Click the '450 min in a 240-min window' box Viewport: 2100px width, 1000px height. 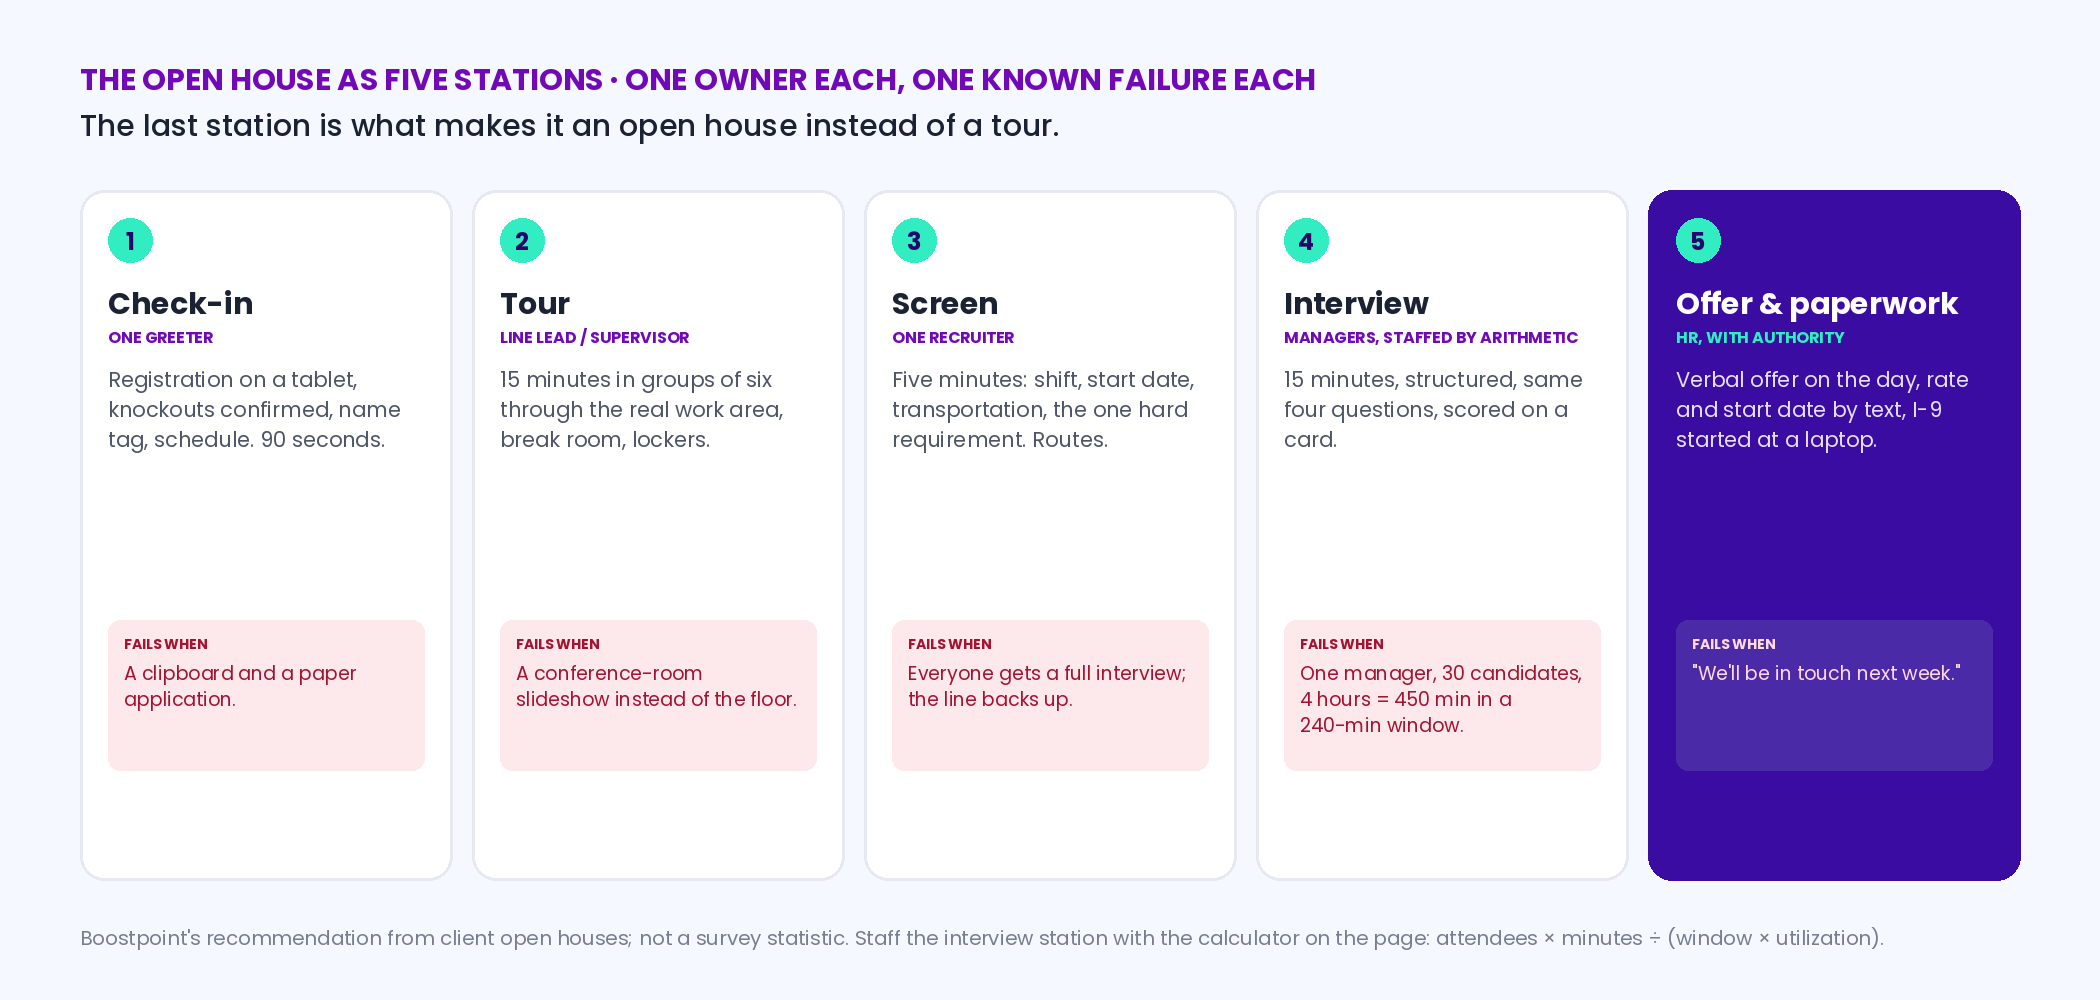pos(1442,695)
